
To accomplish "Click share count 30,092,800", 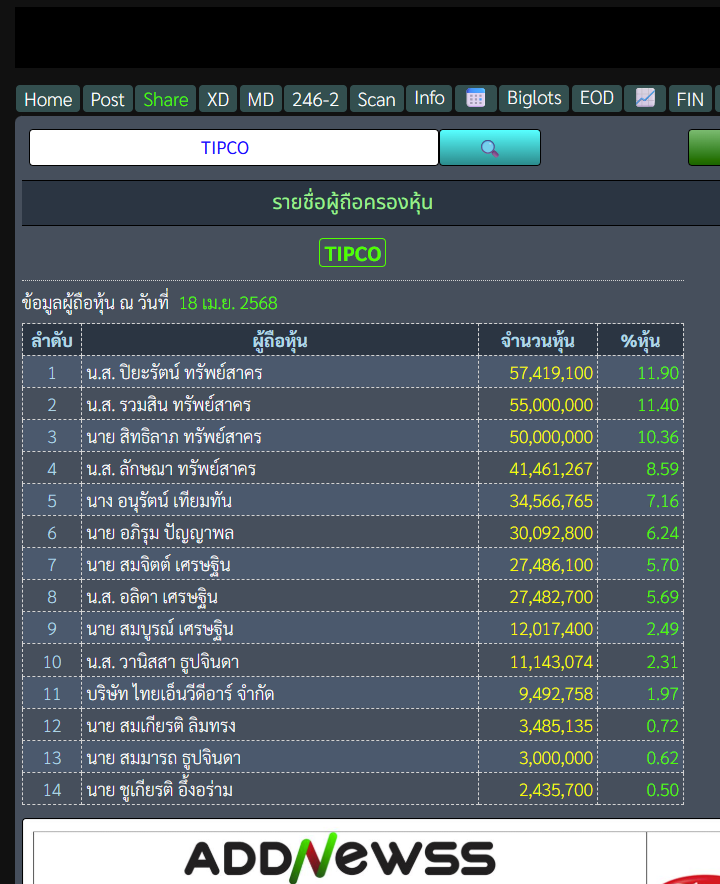I will coord(551,533).
